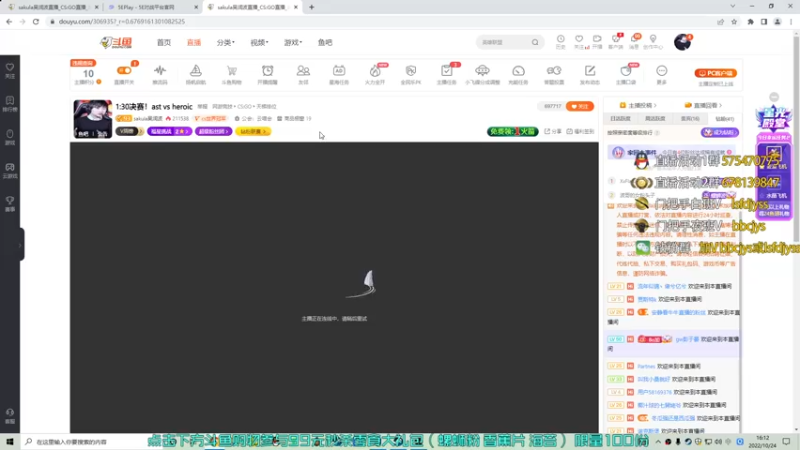Click the start-broadcast camera icon in header
The height and width of the screenshot is (450, 800).
click(597, 39)
